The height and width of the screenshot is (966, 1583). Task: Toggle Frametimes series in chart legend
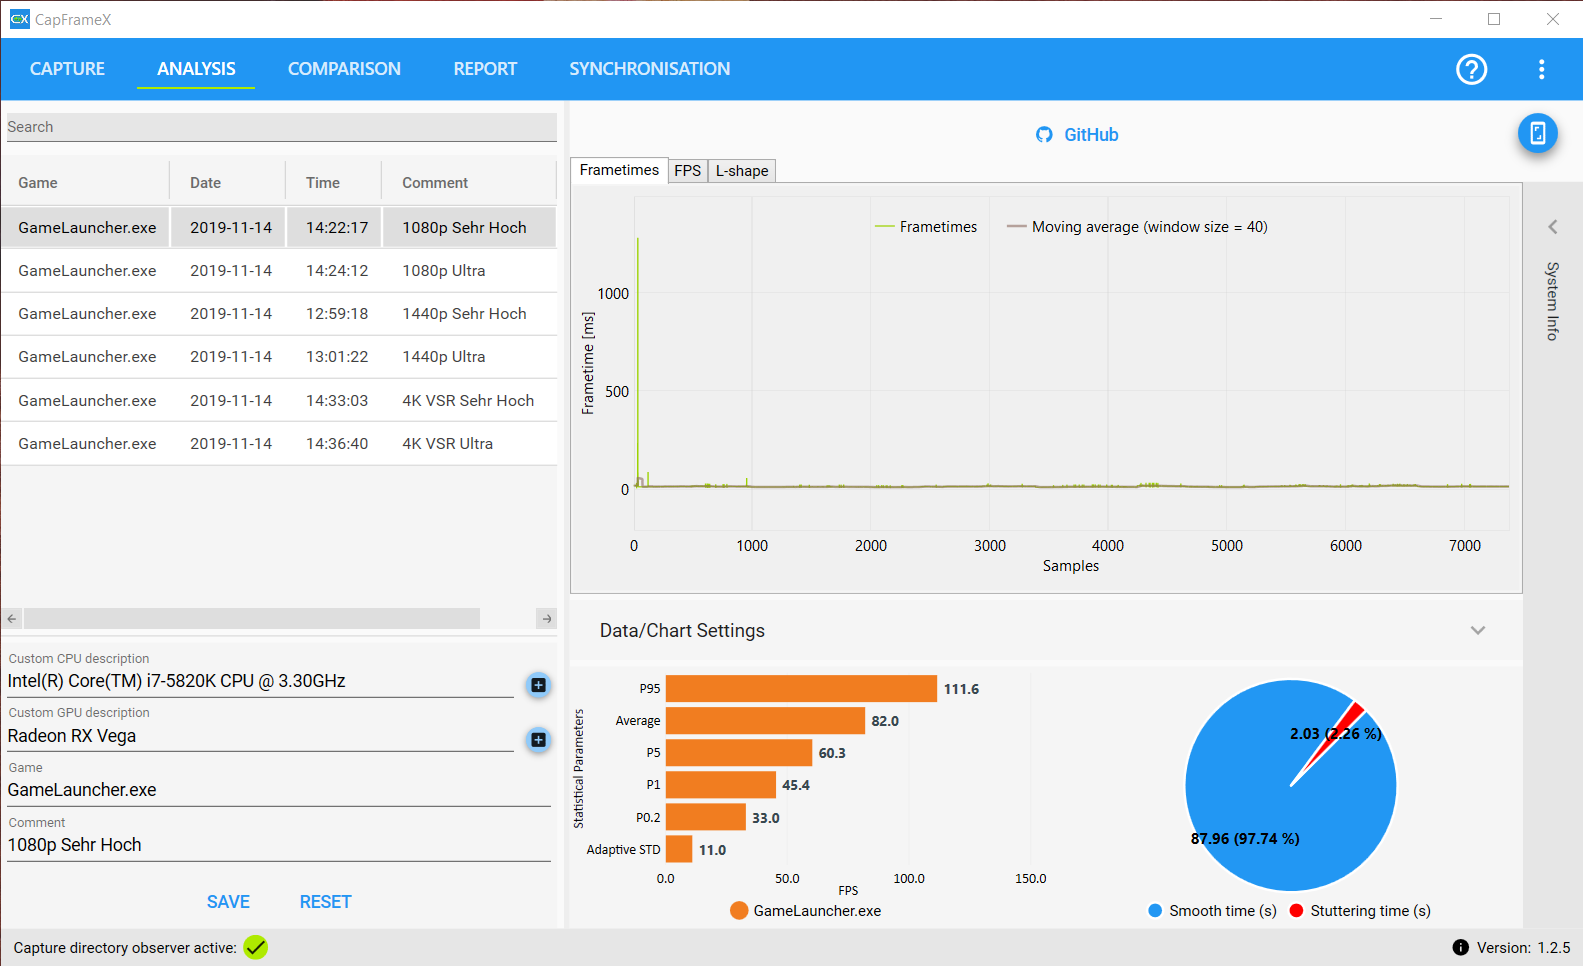[926, 227]
